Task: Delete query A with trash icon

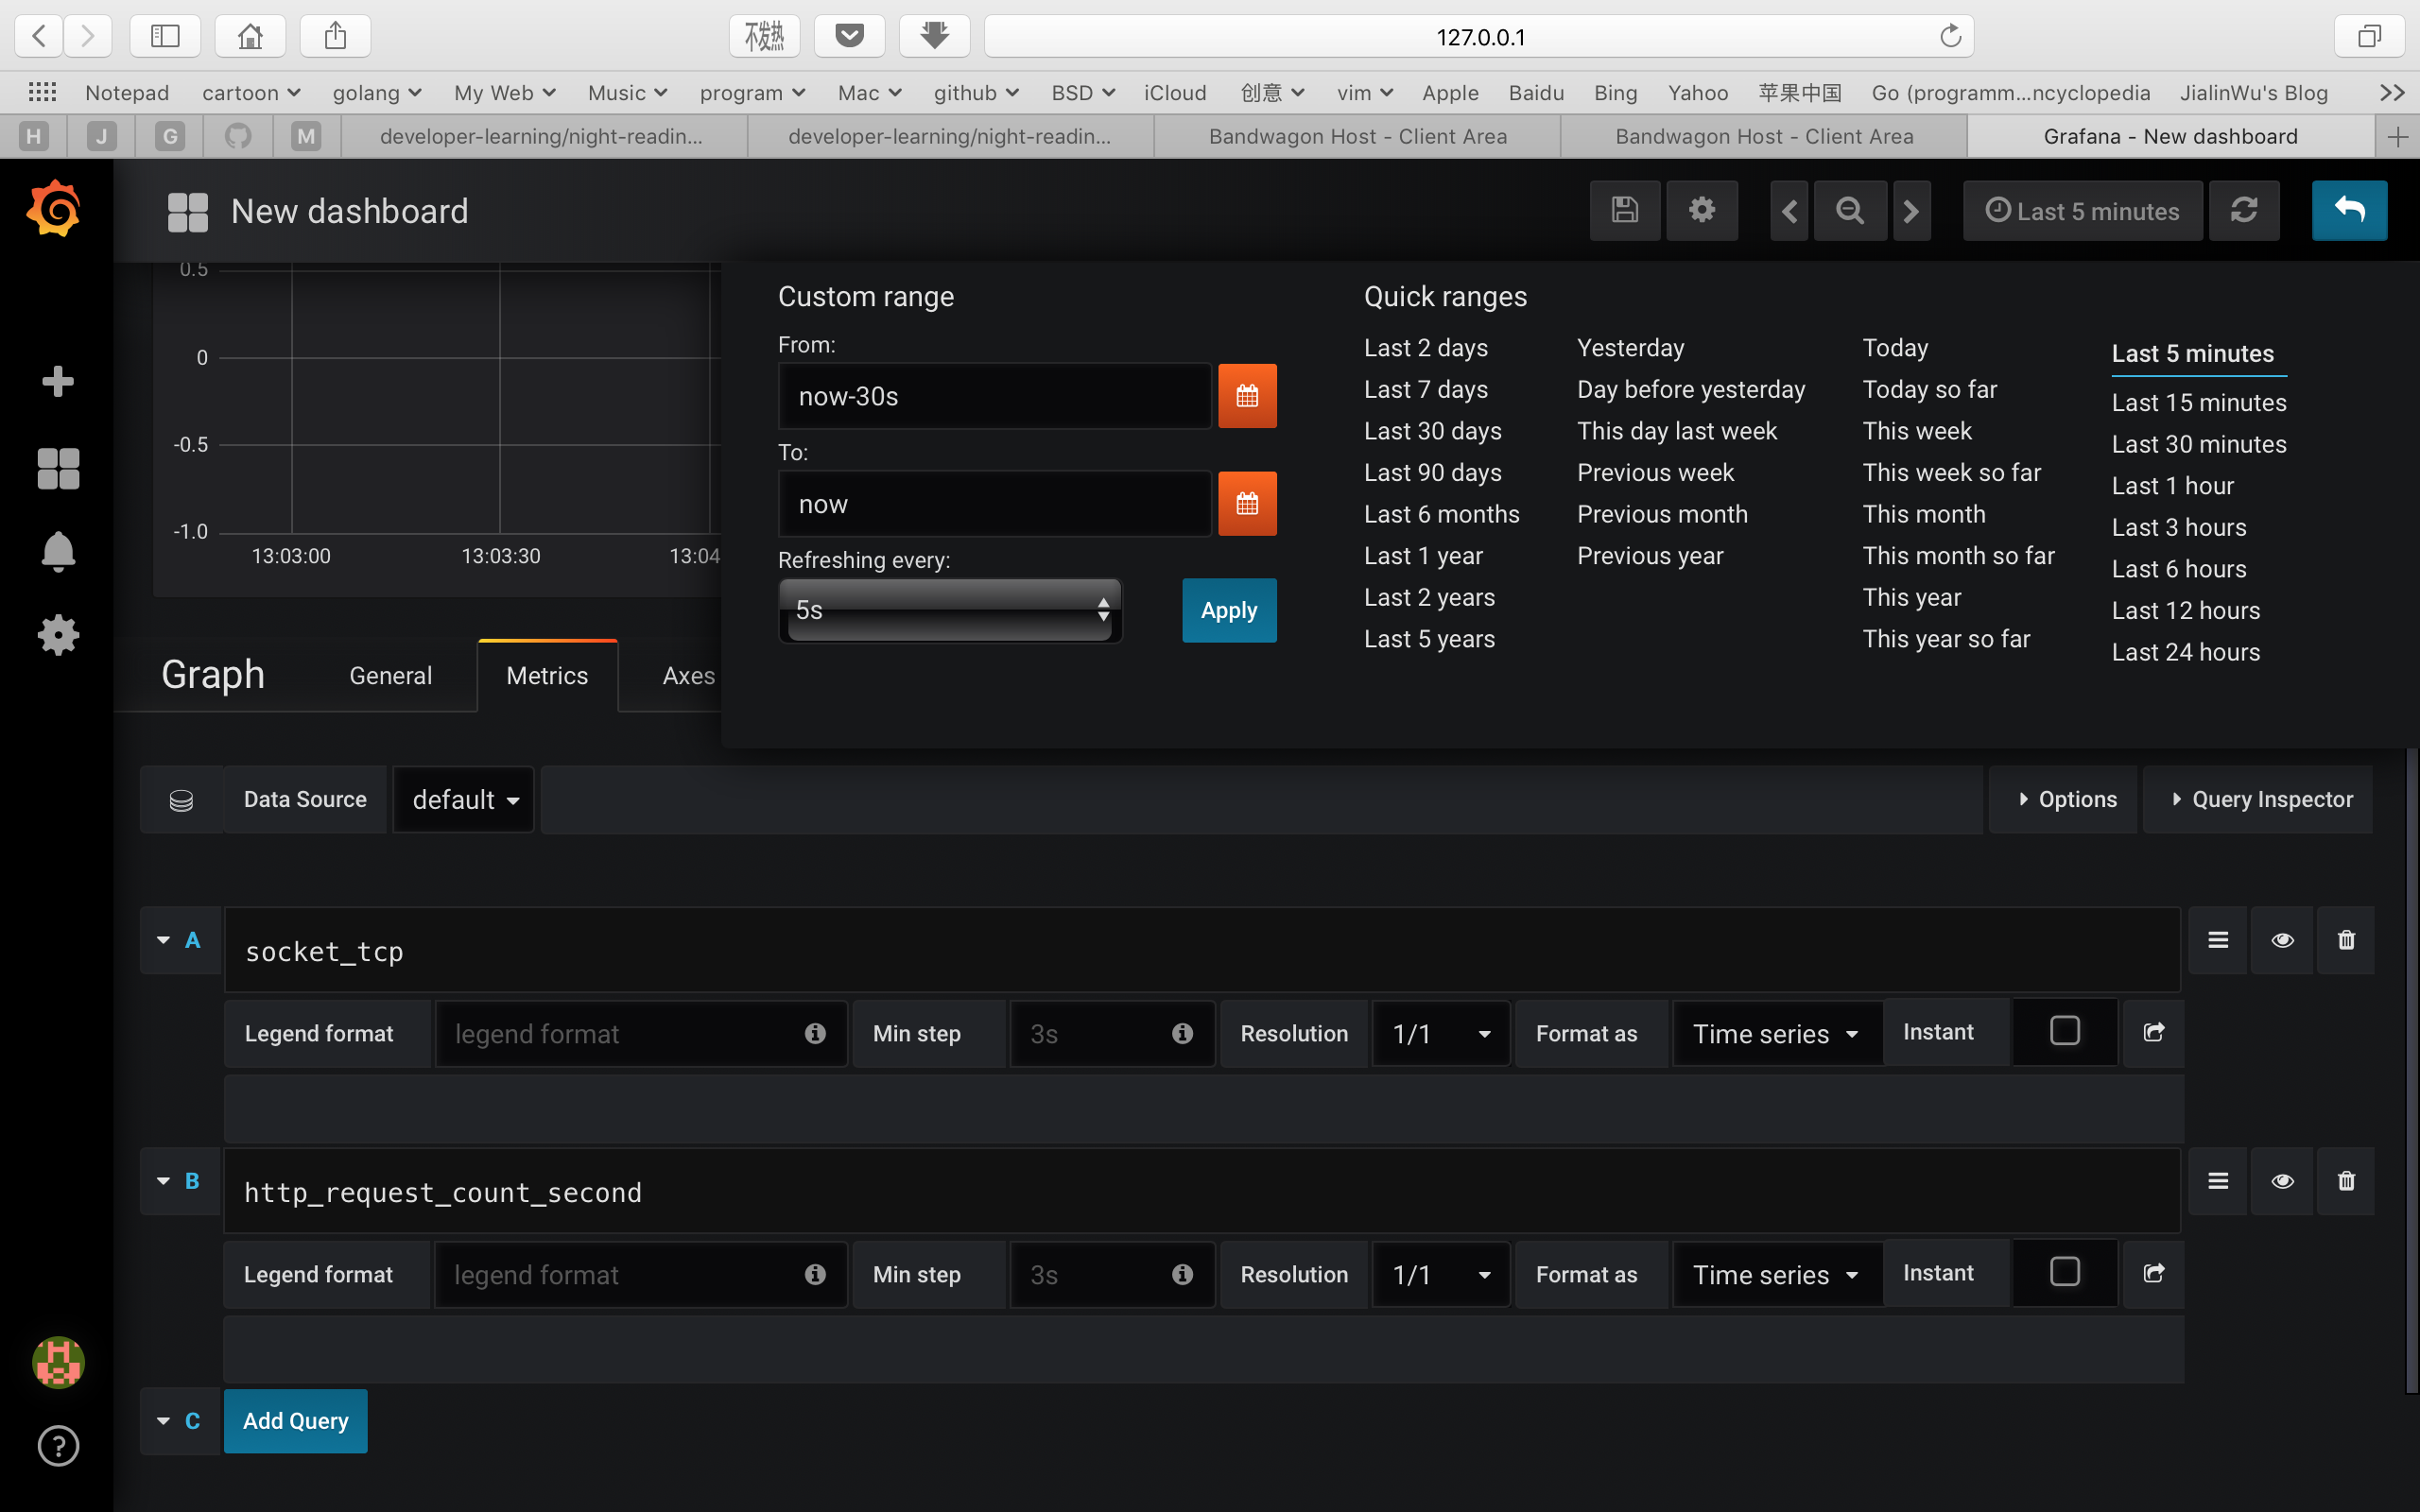Action: pos(2346,940)
